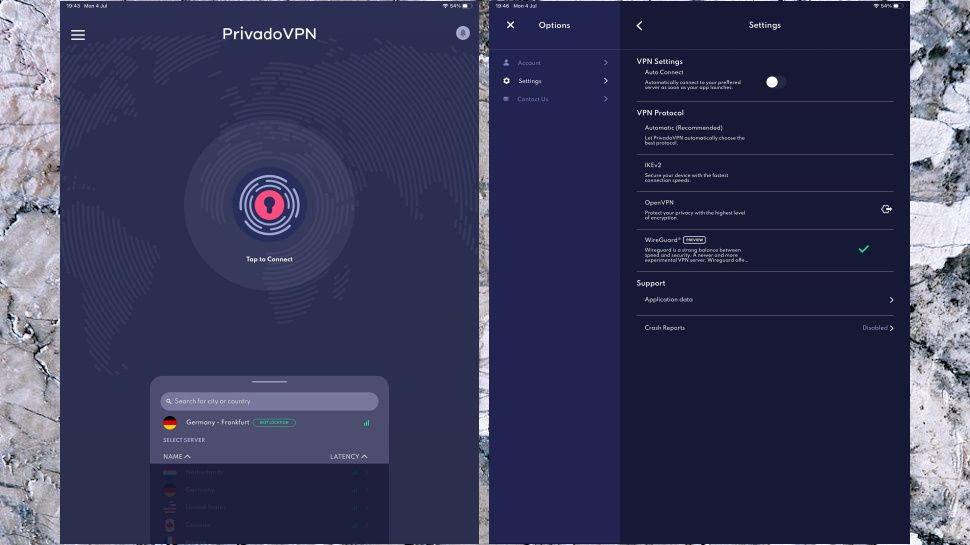Open the Settings menu item

pos(555,81)
